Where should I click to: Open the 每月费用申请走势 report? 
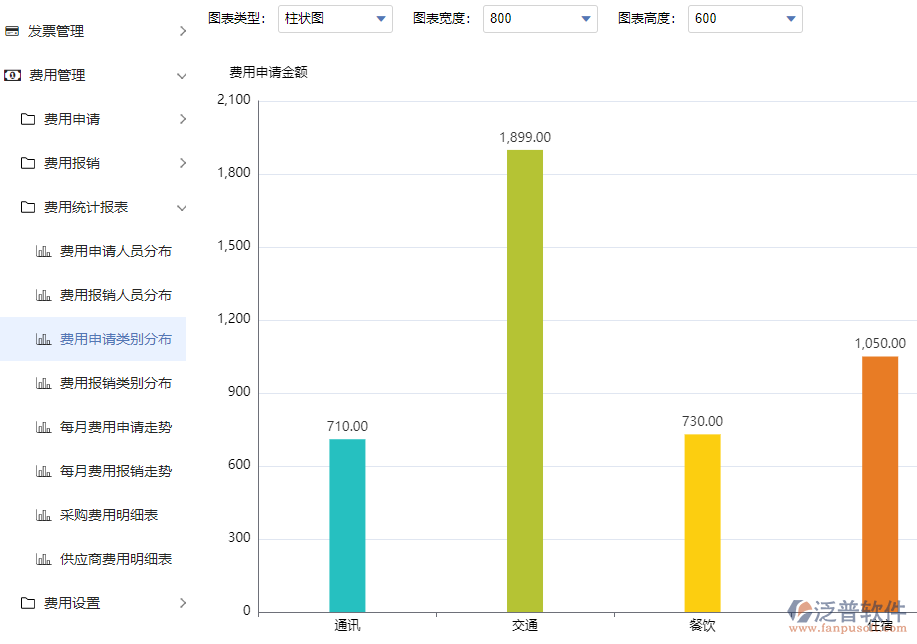113,427
